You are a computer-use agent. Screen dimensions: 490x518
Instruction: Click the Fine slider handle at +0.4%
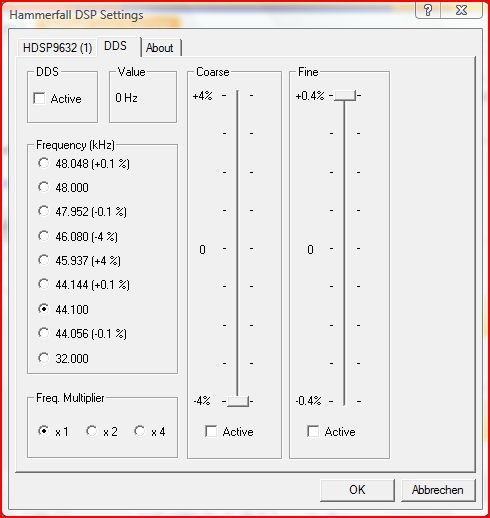tap(345, 95)
